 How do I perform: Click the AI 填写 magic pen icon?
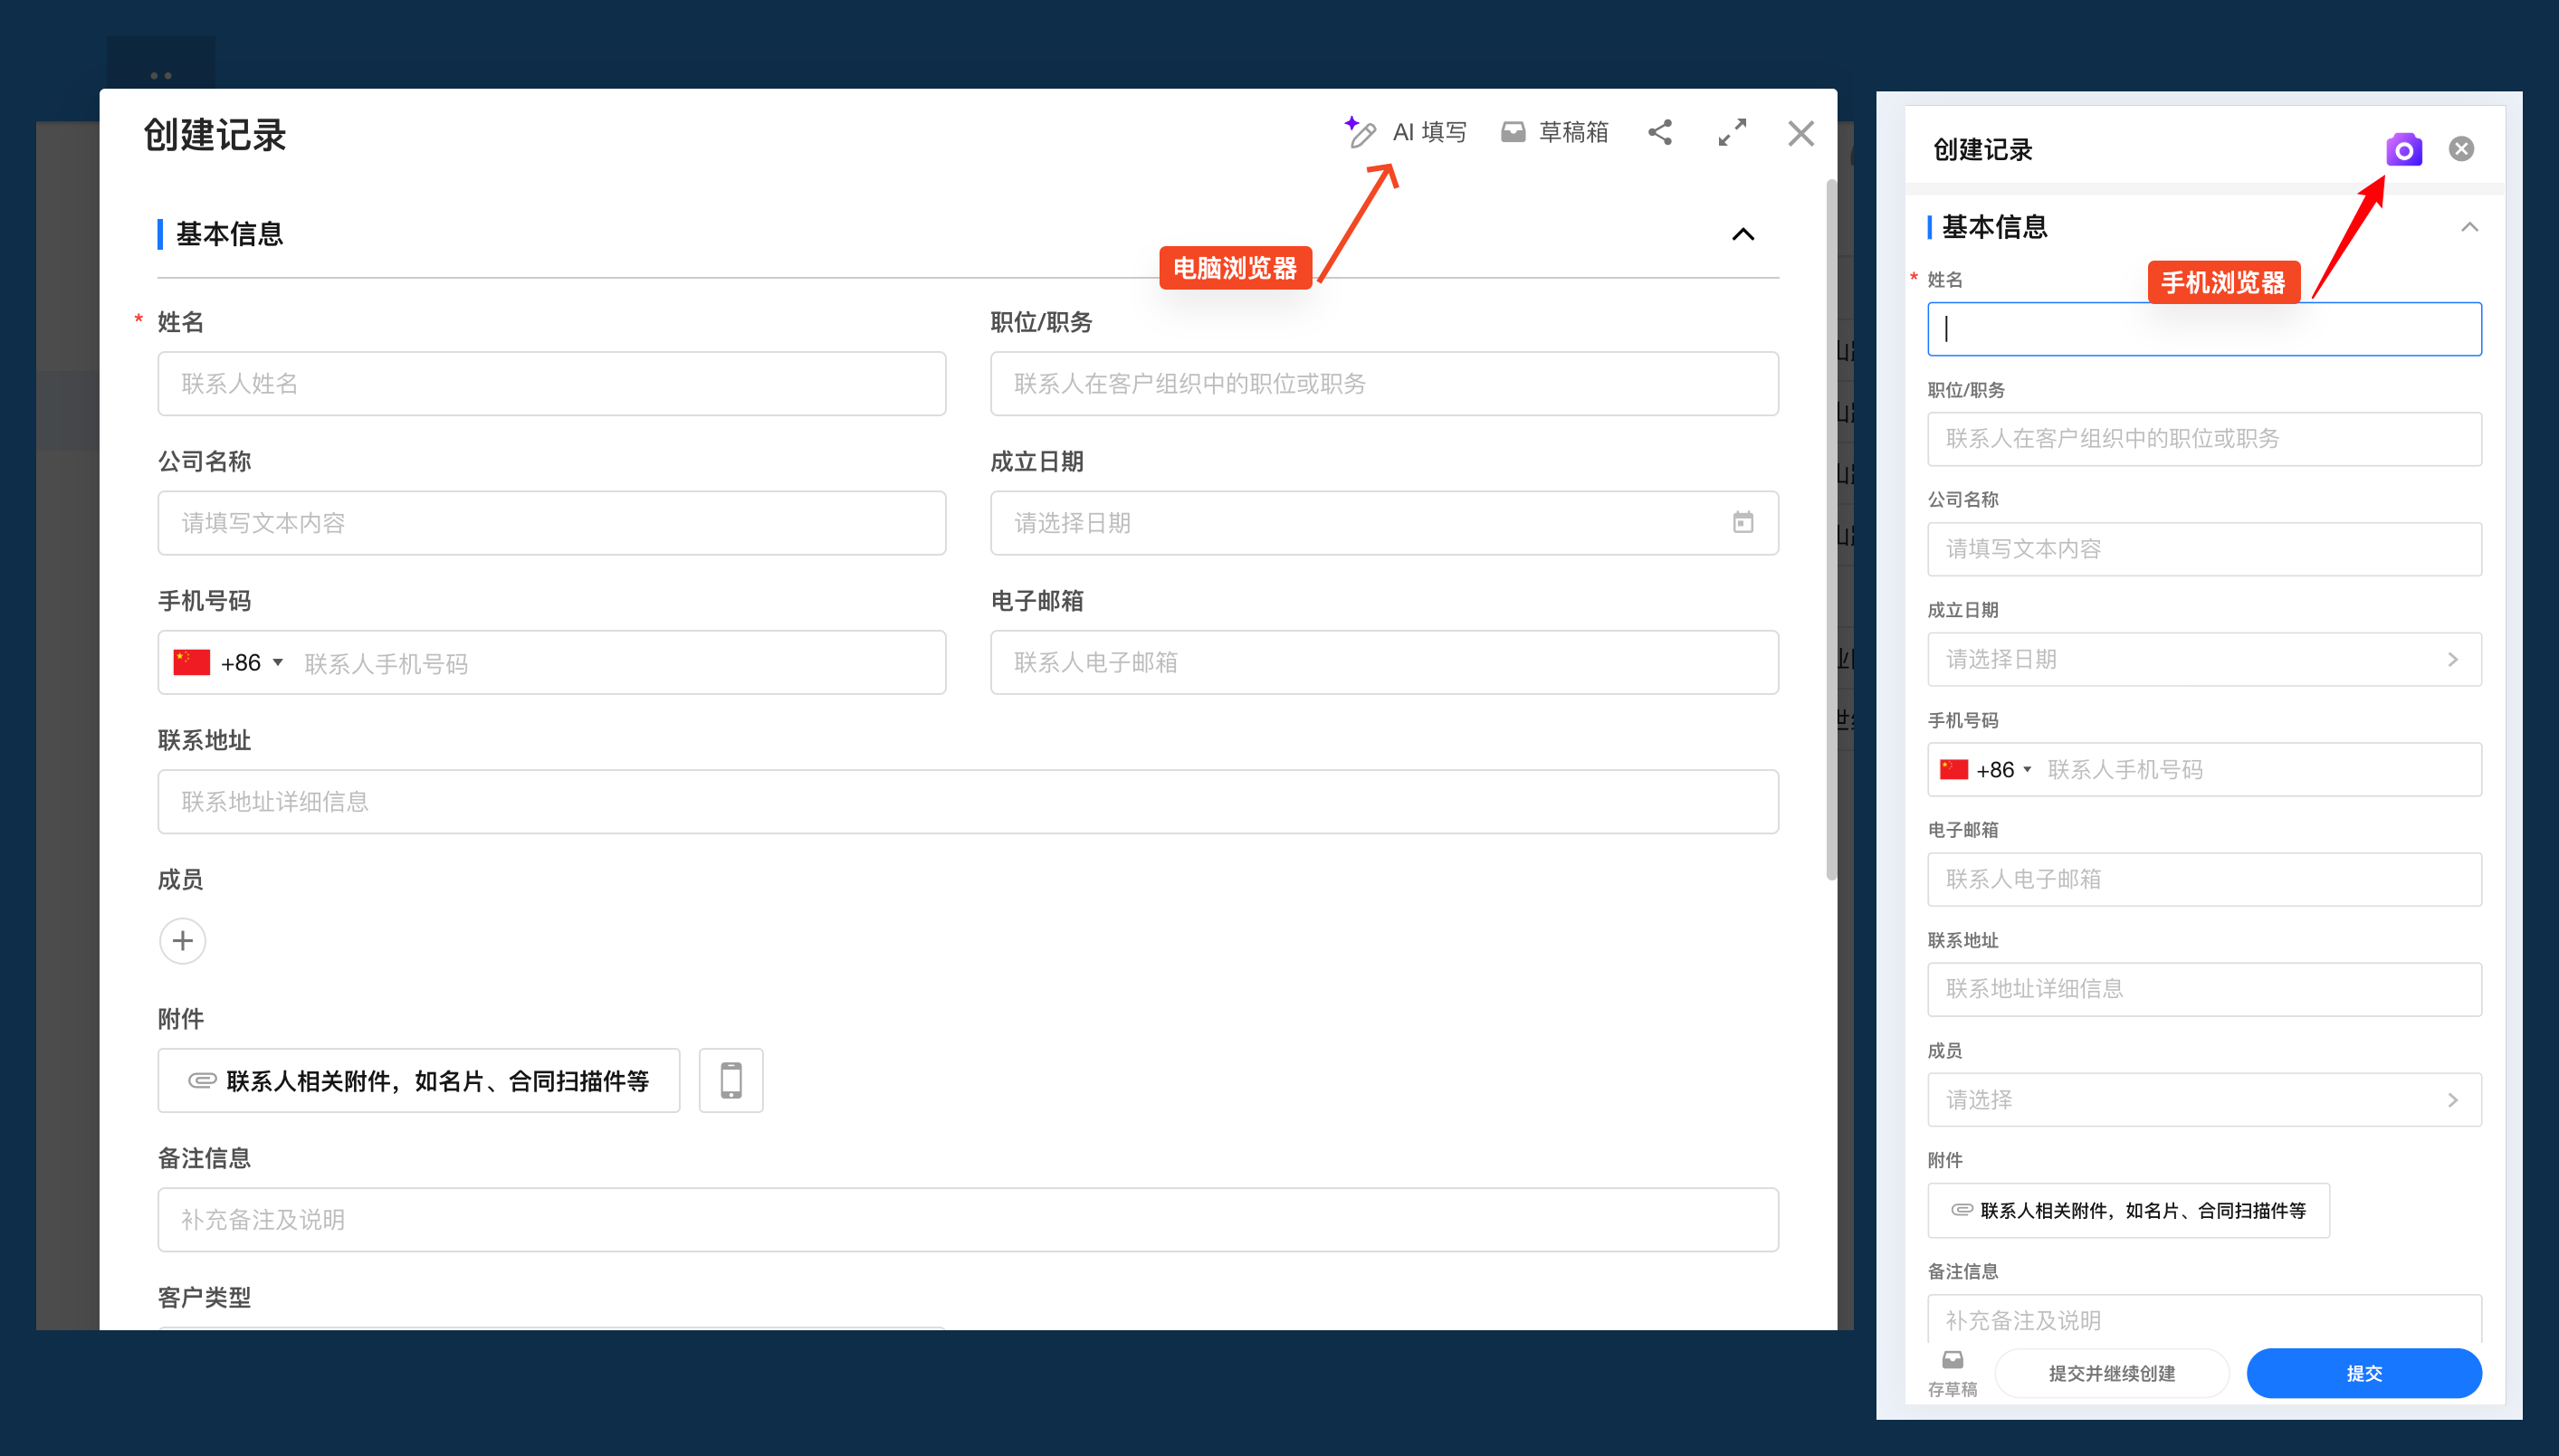(1360, 132)
